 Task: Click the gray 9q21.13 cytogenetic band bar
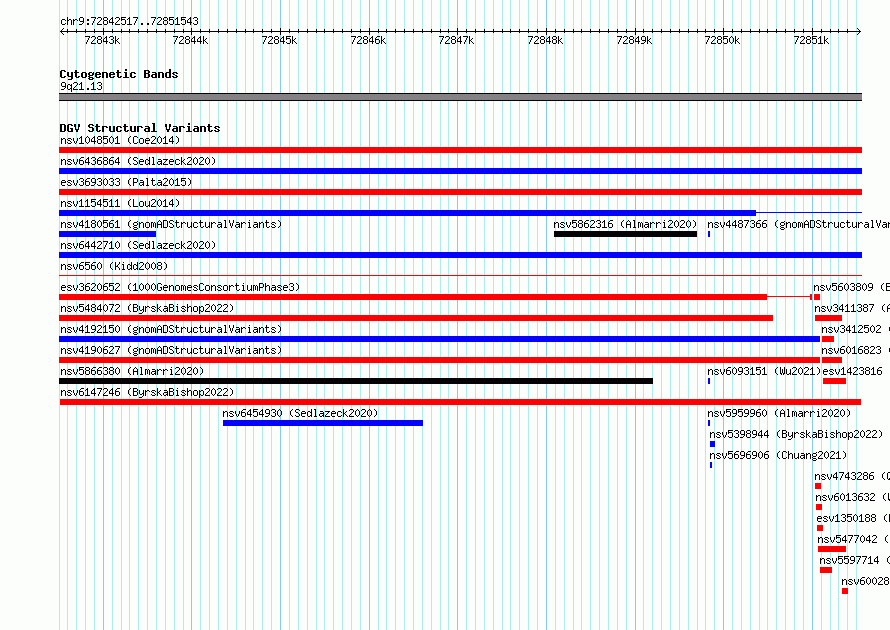460,97
